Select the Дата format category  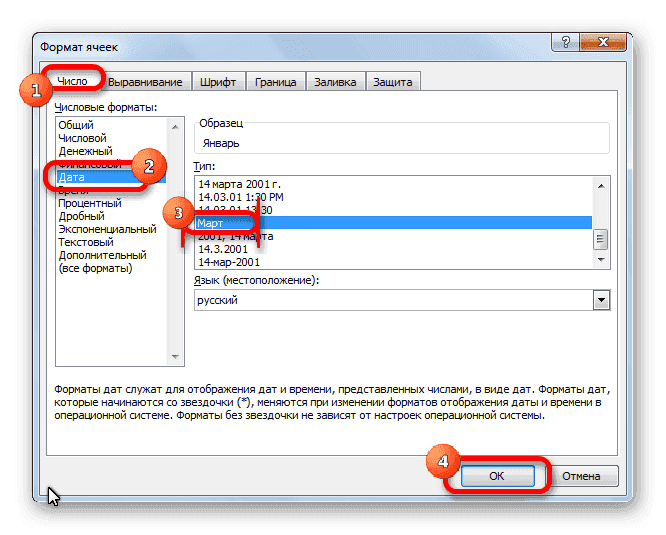click(x=111, y=177)
